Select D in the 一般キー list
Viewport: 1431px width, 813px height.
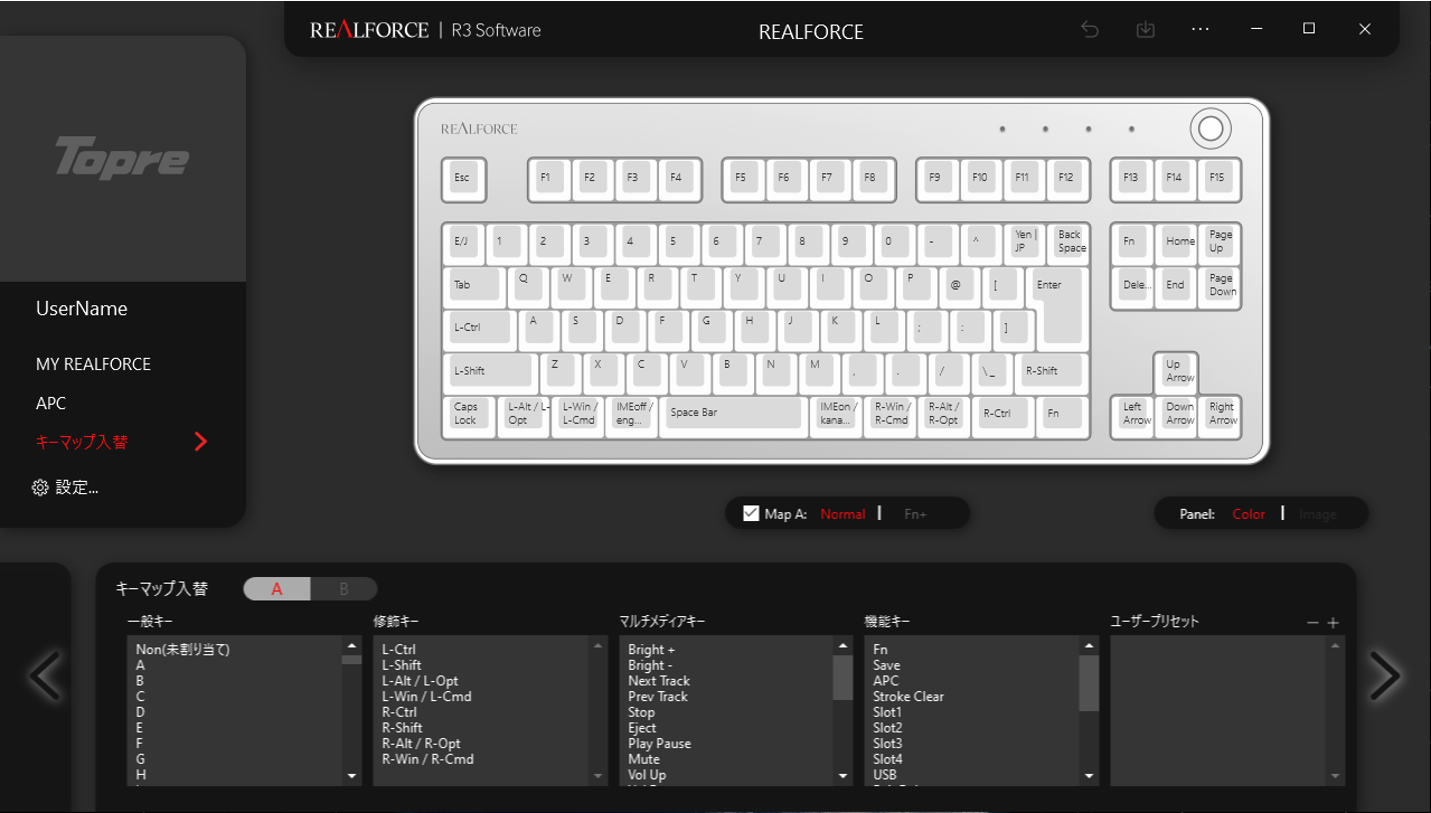click(x=141, y=712)
